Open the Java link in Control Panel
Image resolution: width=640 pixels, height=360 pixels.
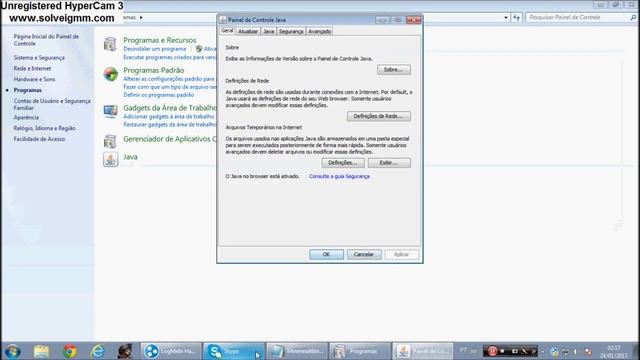click(130, 157)
